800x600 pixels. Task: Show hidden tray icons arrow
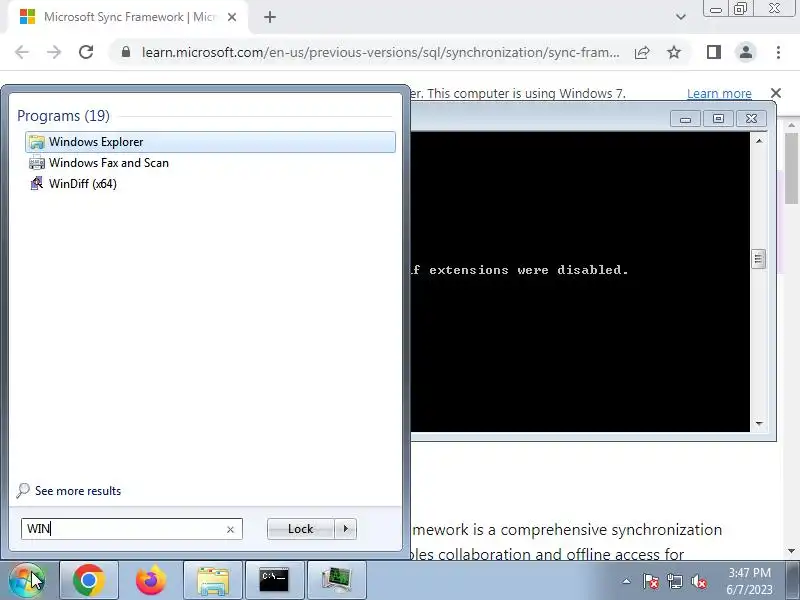pos(627,581)
